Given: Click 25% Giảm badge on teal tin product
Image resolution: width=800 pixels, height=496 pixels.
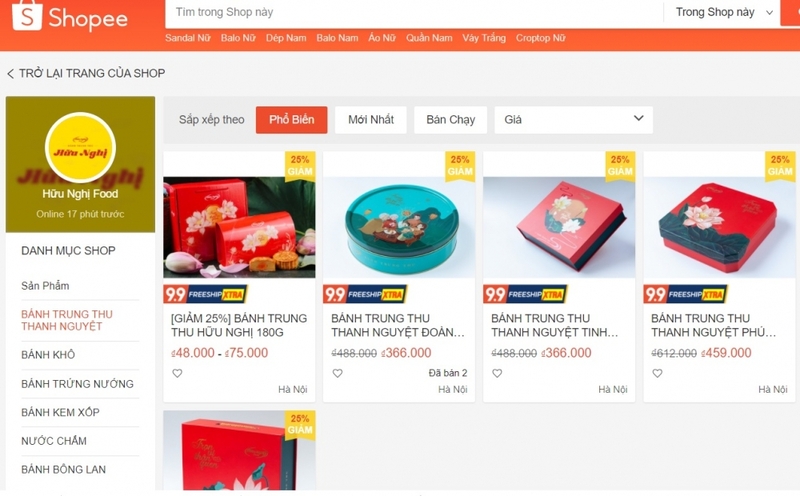Looking at the screenshot, I should point(460,166).
